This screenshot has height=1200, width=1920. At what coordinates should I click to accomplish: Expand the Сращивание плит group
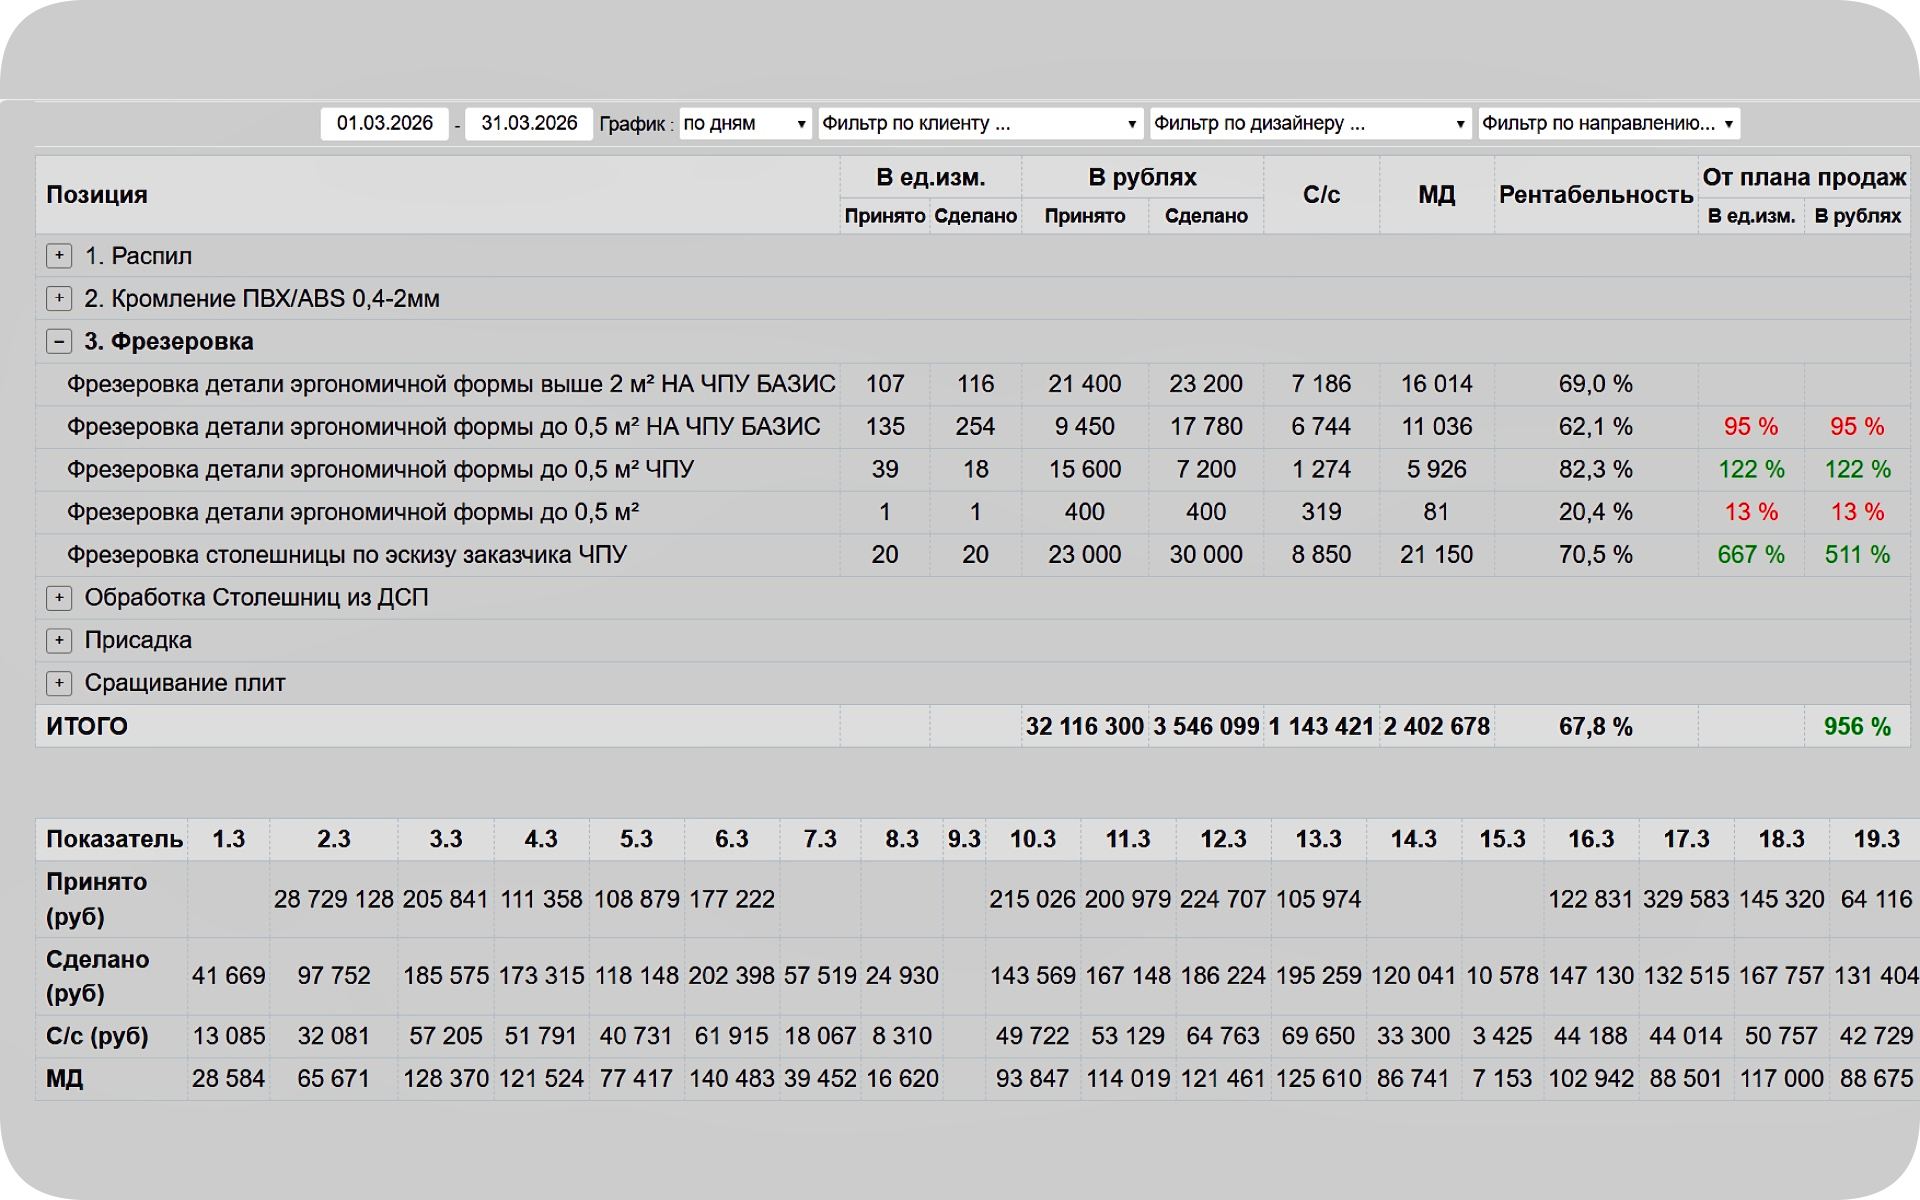tap(59, 683)
